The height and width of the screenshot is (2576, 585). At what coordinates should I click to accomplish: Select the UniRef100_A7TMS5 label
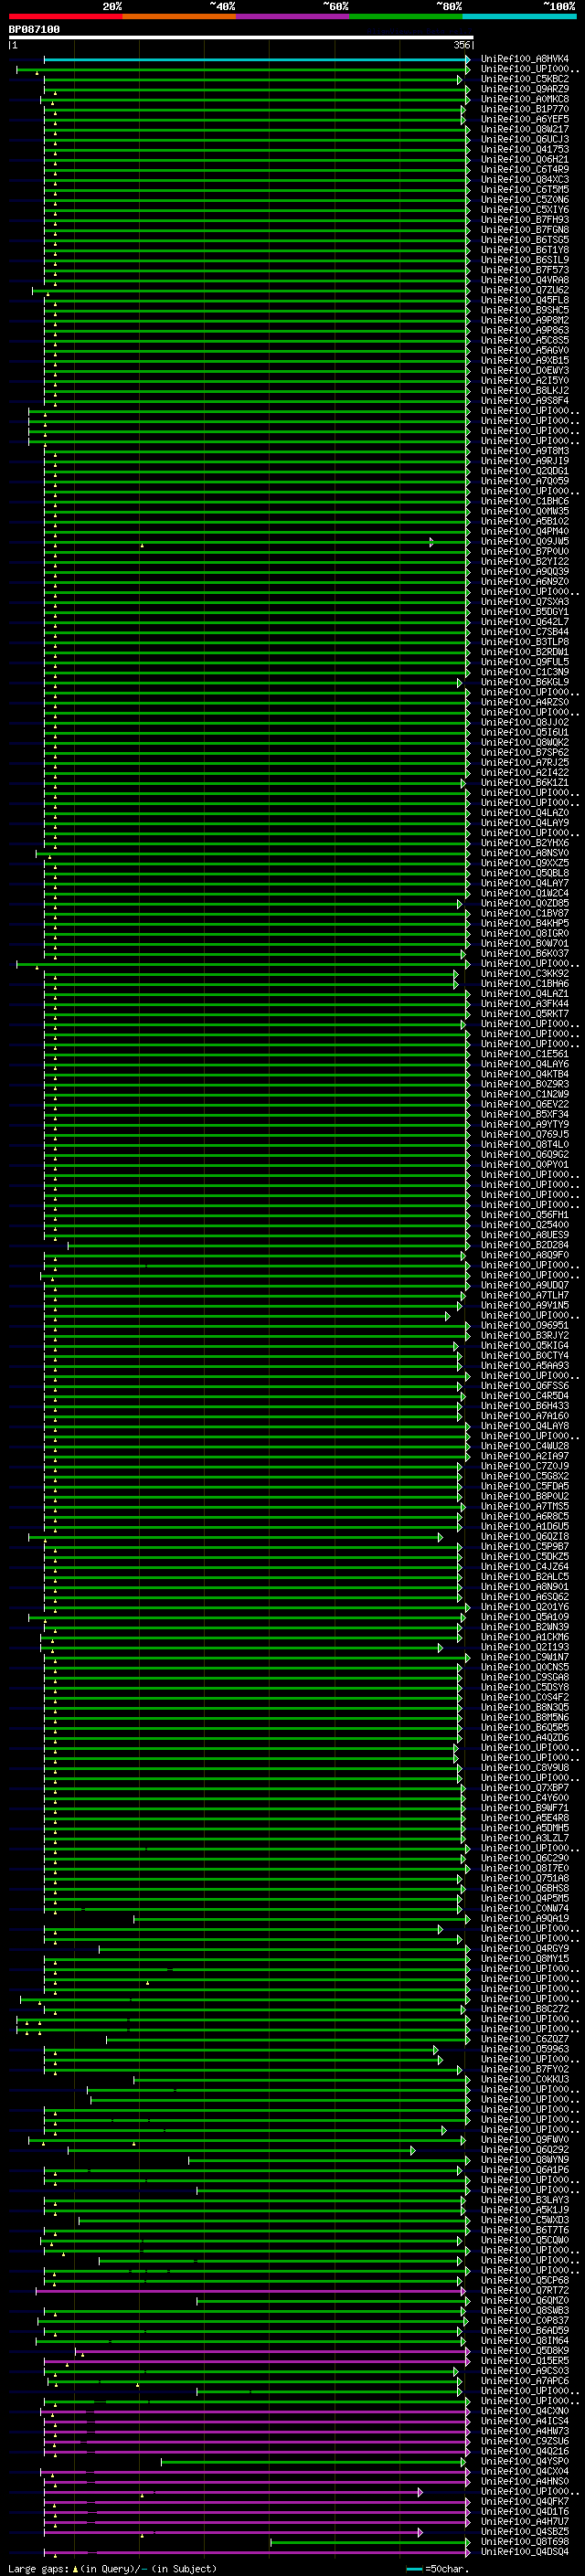[525, 1506]
